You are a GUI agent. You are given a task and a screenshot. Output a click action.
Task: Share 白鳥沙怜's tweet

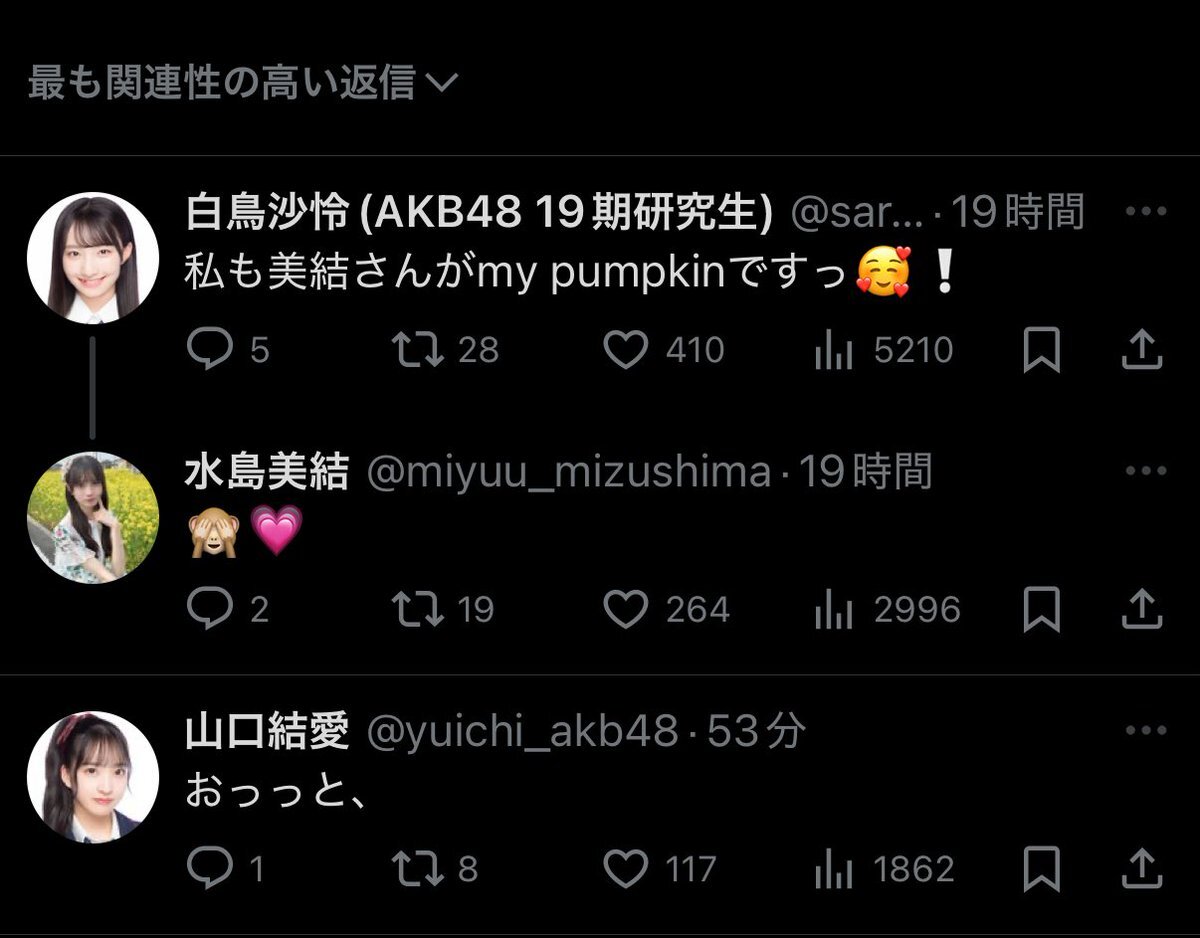point(1141,350)
